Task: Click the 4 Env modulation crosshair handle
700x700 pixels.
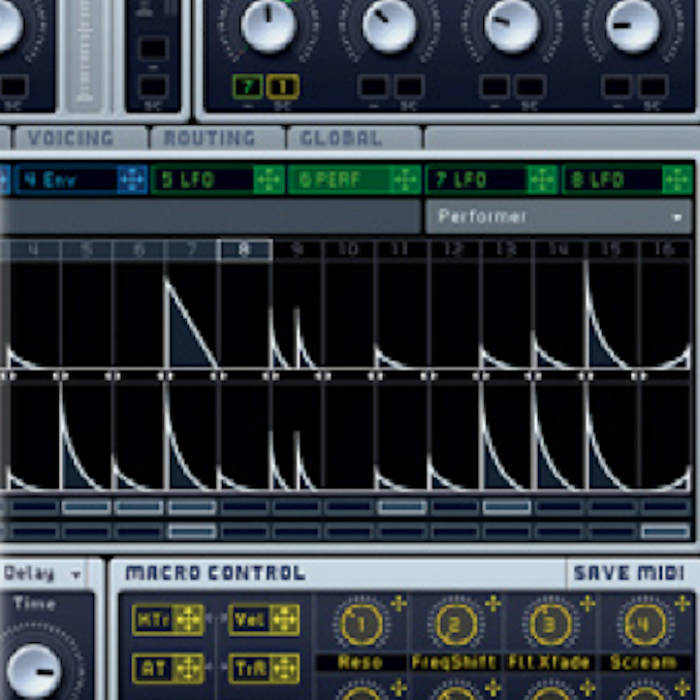Action: 132,180
